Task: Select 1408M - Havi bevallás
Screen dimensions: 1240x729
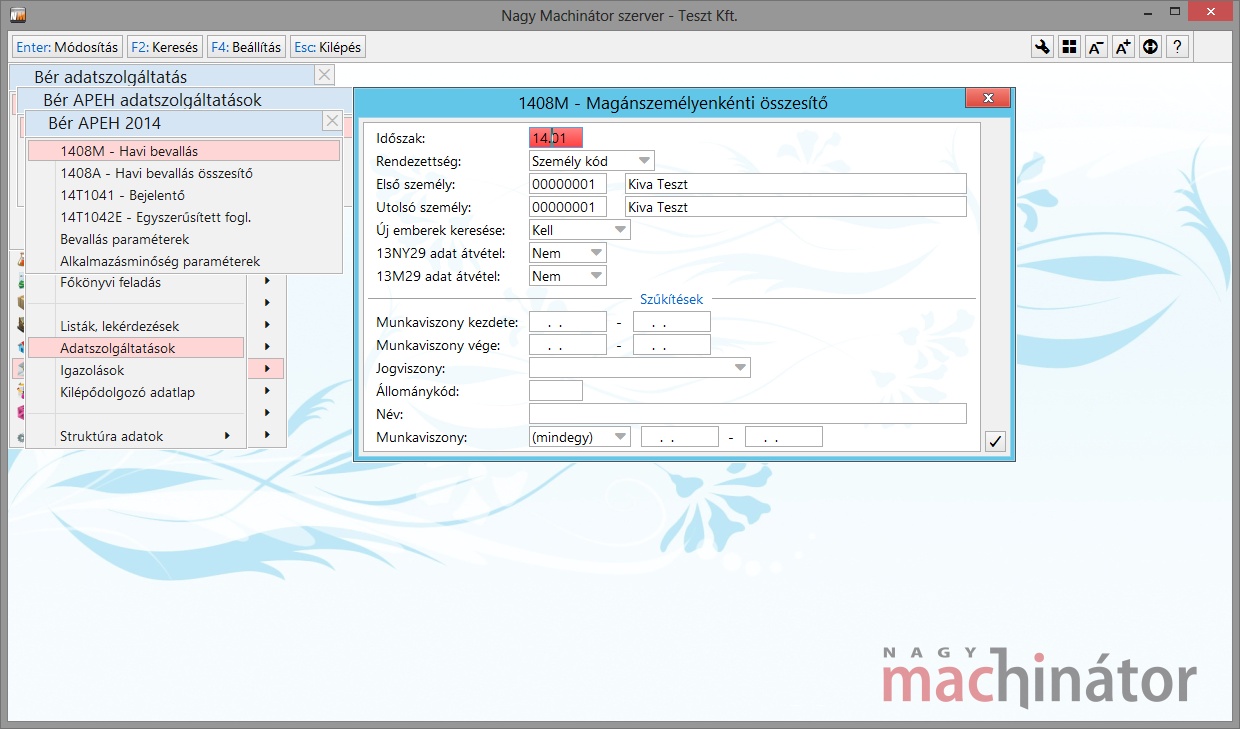Action: coord(184,151)
